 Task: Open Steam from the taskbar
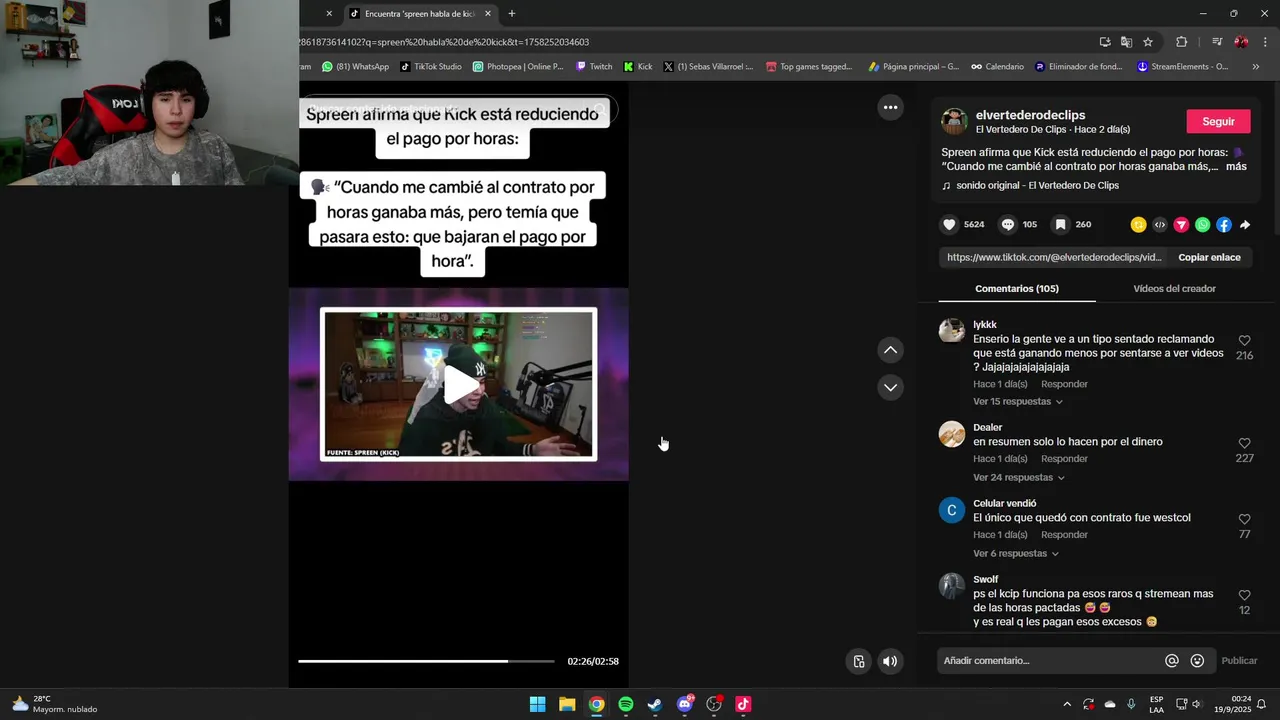pyautogui.click(x=655, y=704)
